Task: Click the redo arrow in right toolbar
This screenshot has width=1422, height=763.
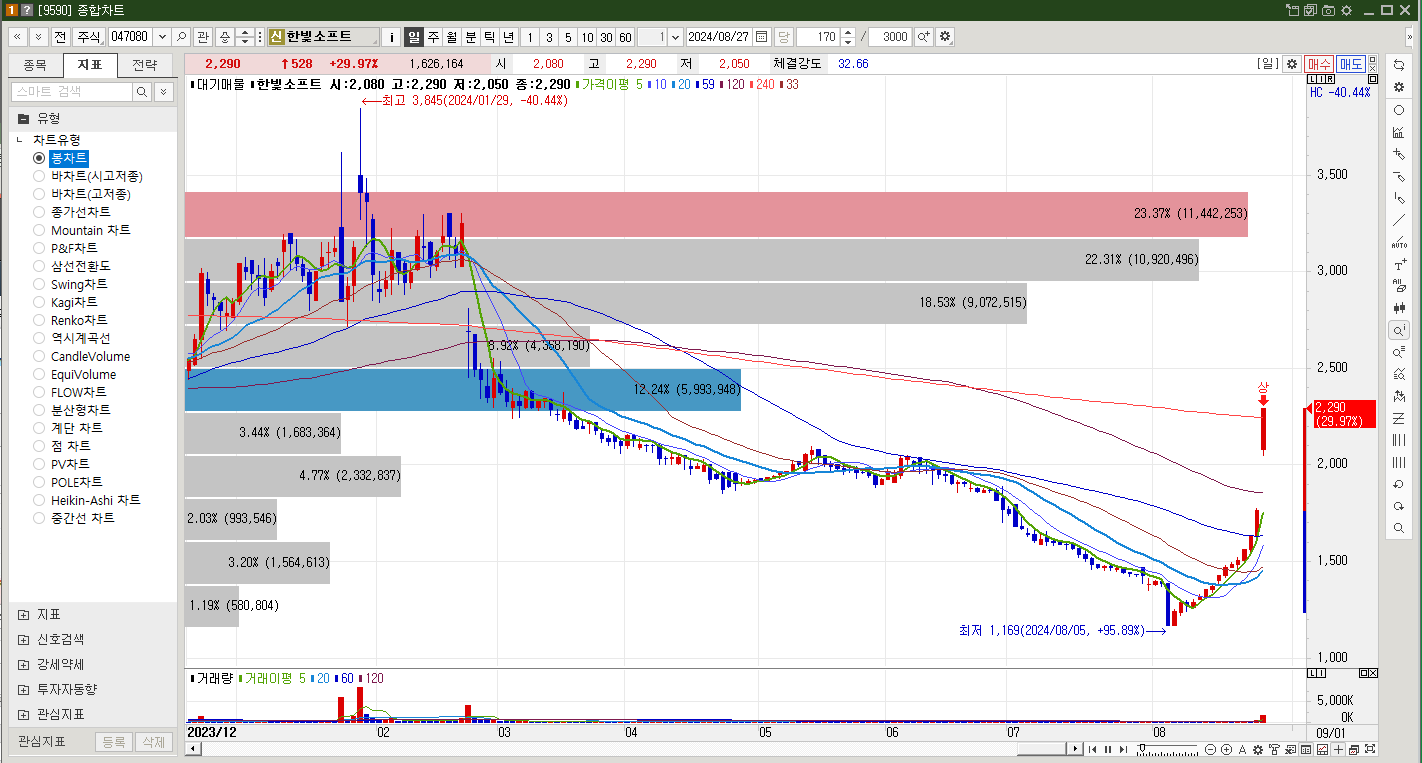Action: tap(1399, 506)
